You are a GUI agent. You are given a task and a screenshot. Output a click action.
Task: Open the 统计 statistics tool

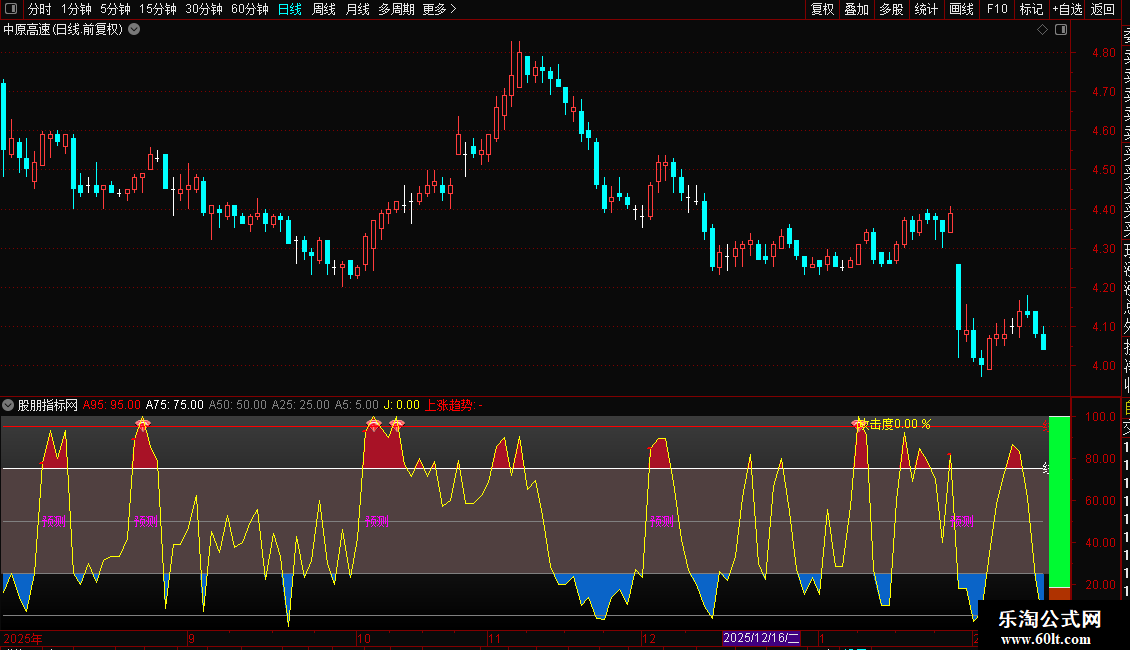pyautogui.click(x=926, y=9)
